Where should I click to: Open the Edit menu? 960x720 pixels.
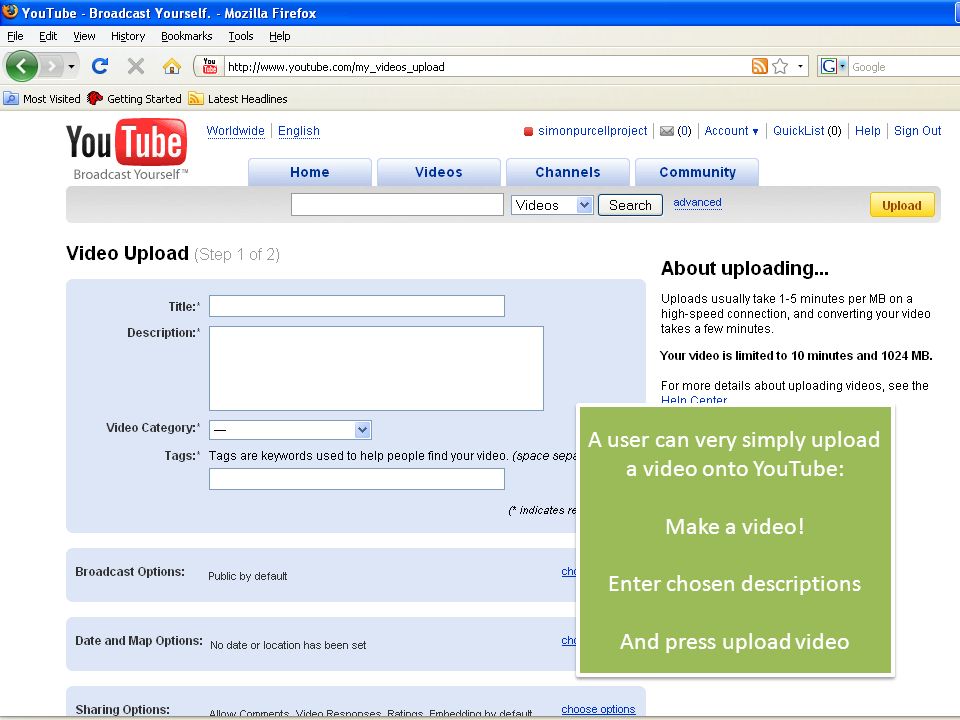coord(48,36)
